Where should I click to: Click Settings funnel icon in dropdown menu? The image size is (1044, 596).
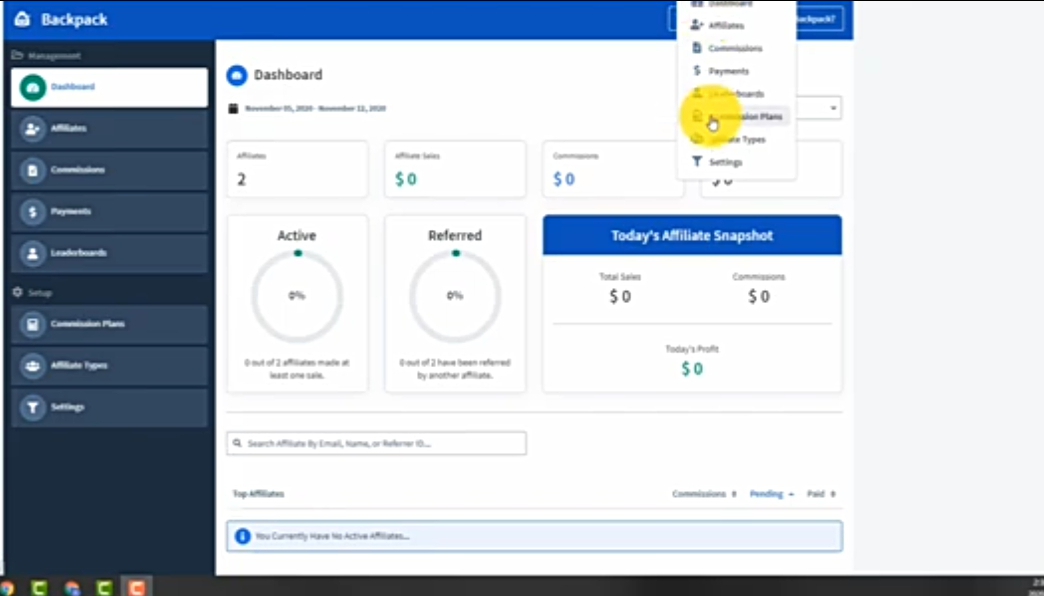click(x=696, y=161)
